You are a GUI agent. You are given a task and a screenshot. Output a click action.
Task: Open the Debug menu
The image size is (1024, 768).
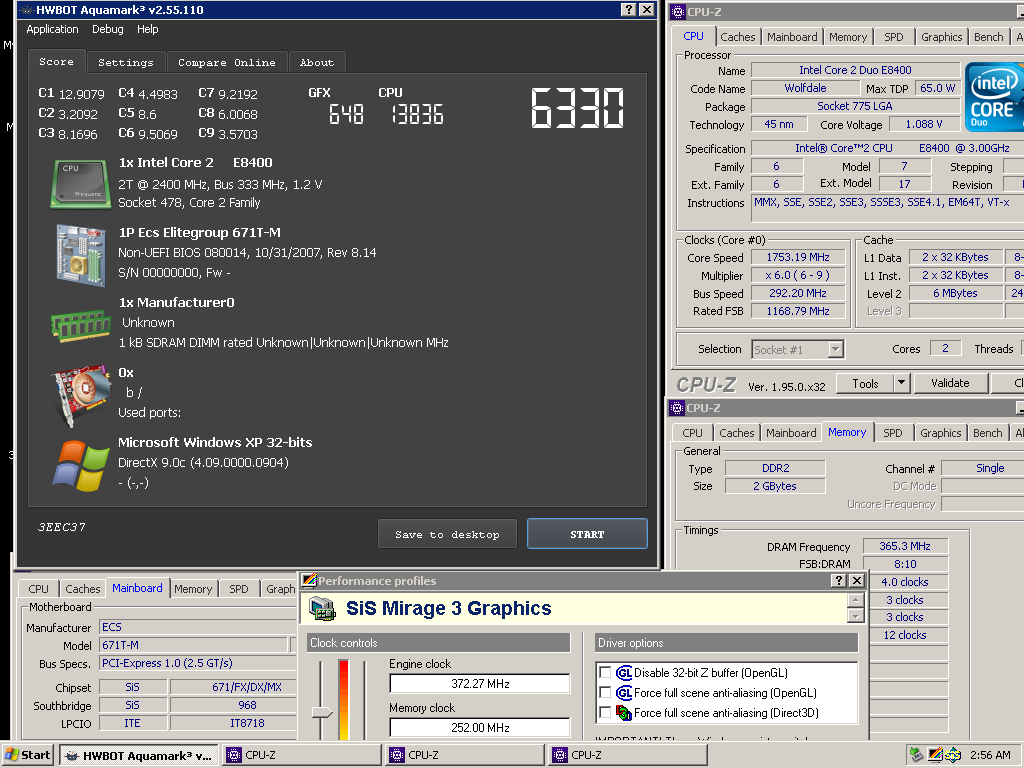point(108,29)
